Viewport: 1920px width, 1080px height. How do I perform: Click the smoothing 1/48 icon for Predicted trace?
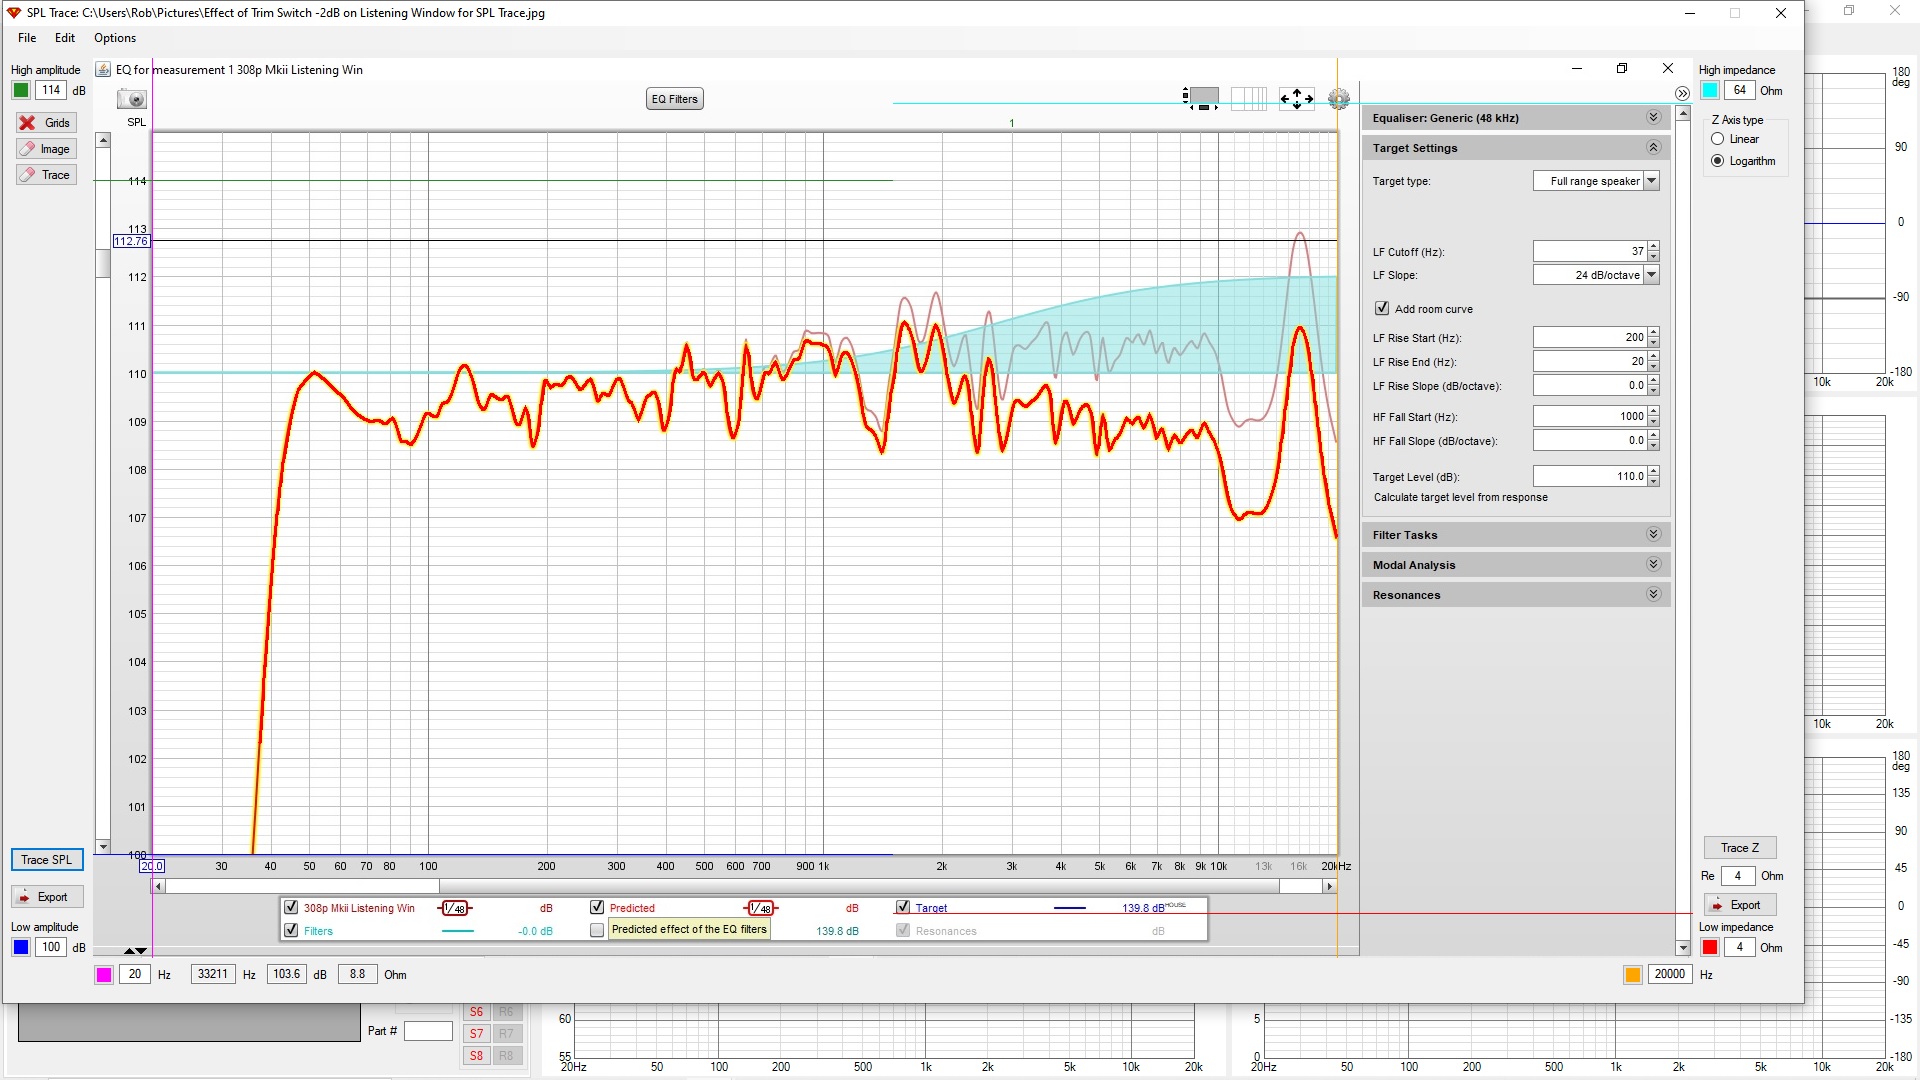point(761,908)
